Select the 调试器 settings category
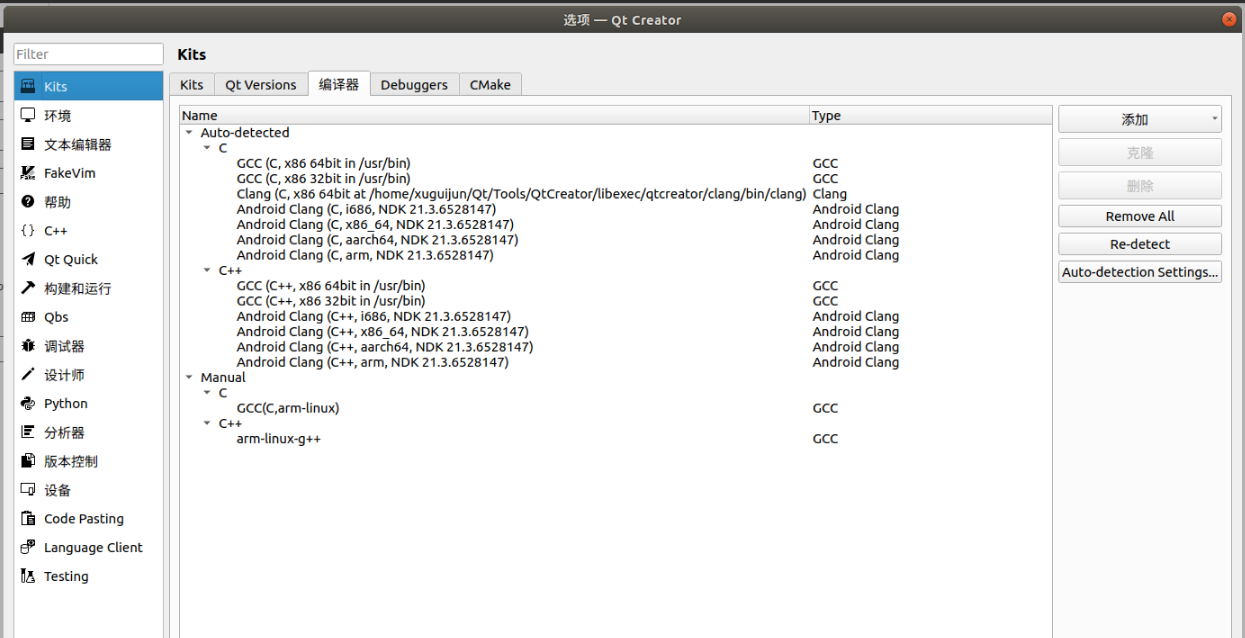 pos(64,345)
